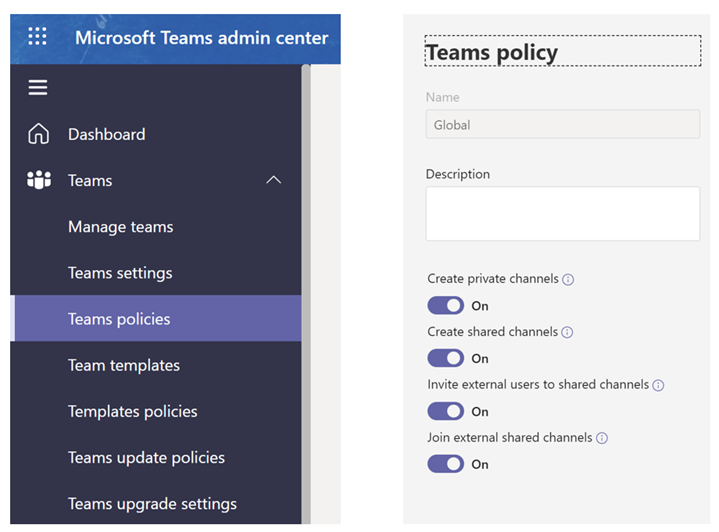
Task: Go to Manage teams
Action: [x=156, y=227]
